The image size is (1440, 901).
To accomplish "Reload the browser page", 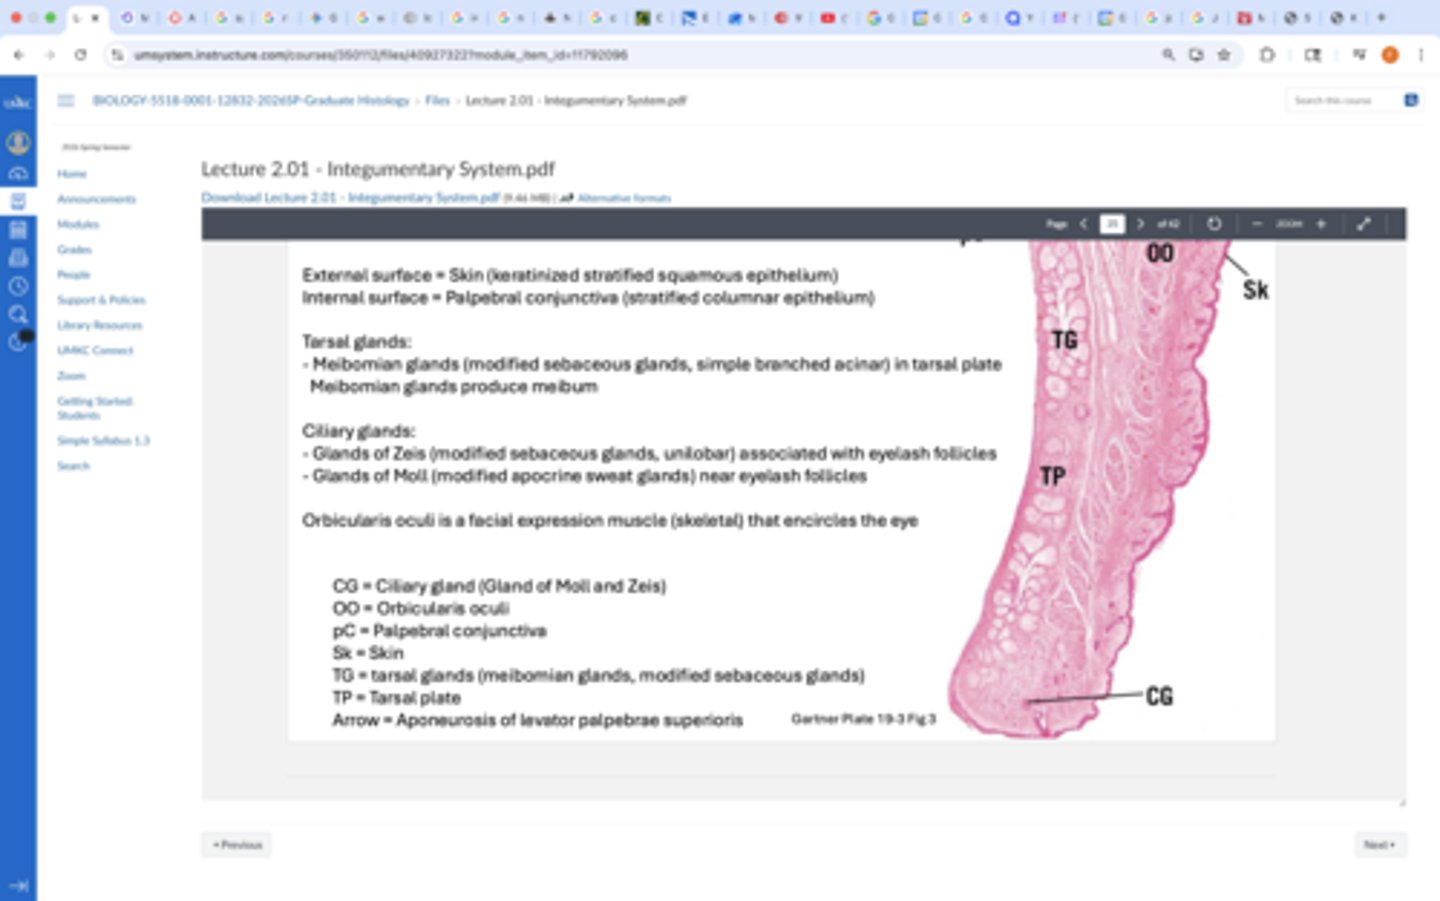I will pos(81,55).
